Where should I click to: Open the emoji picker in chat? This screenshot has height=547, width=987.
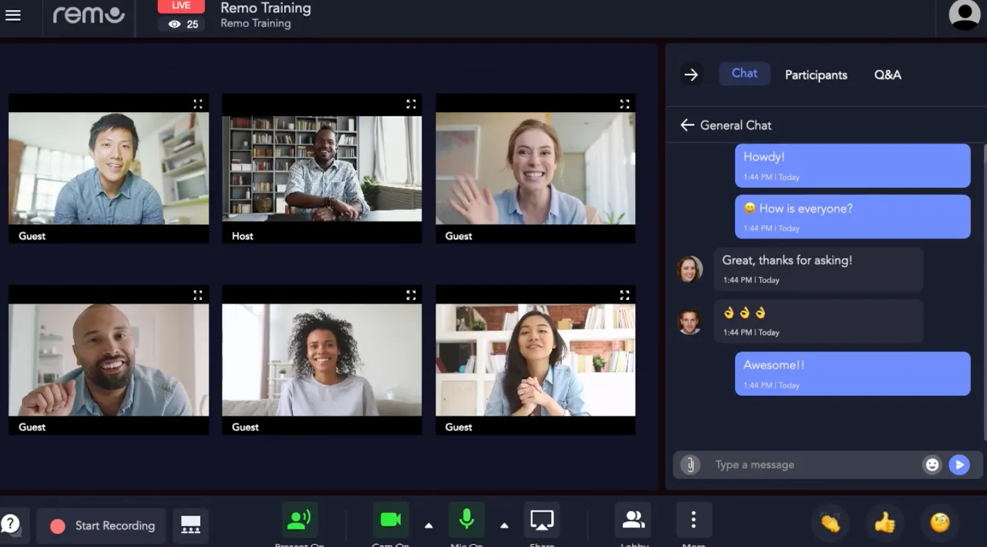click(x=932, y=465)
